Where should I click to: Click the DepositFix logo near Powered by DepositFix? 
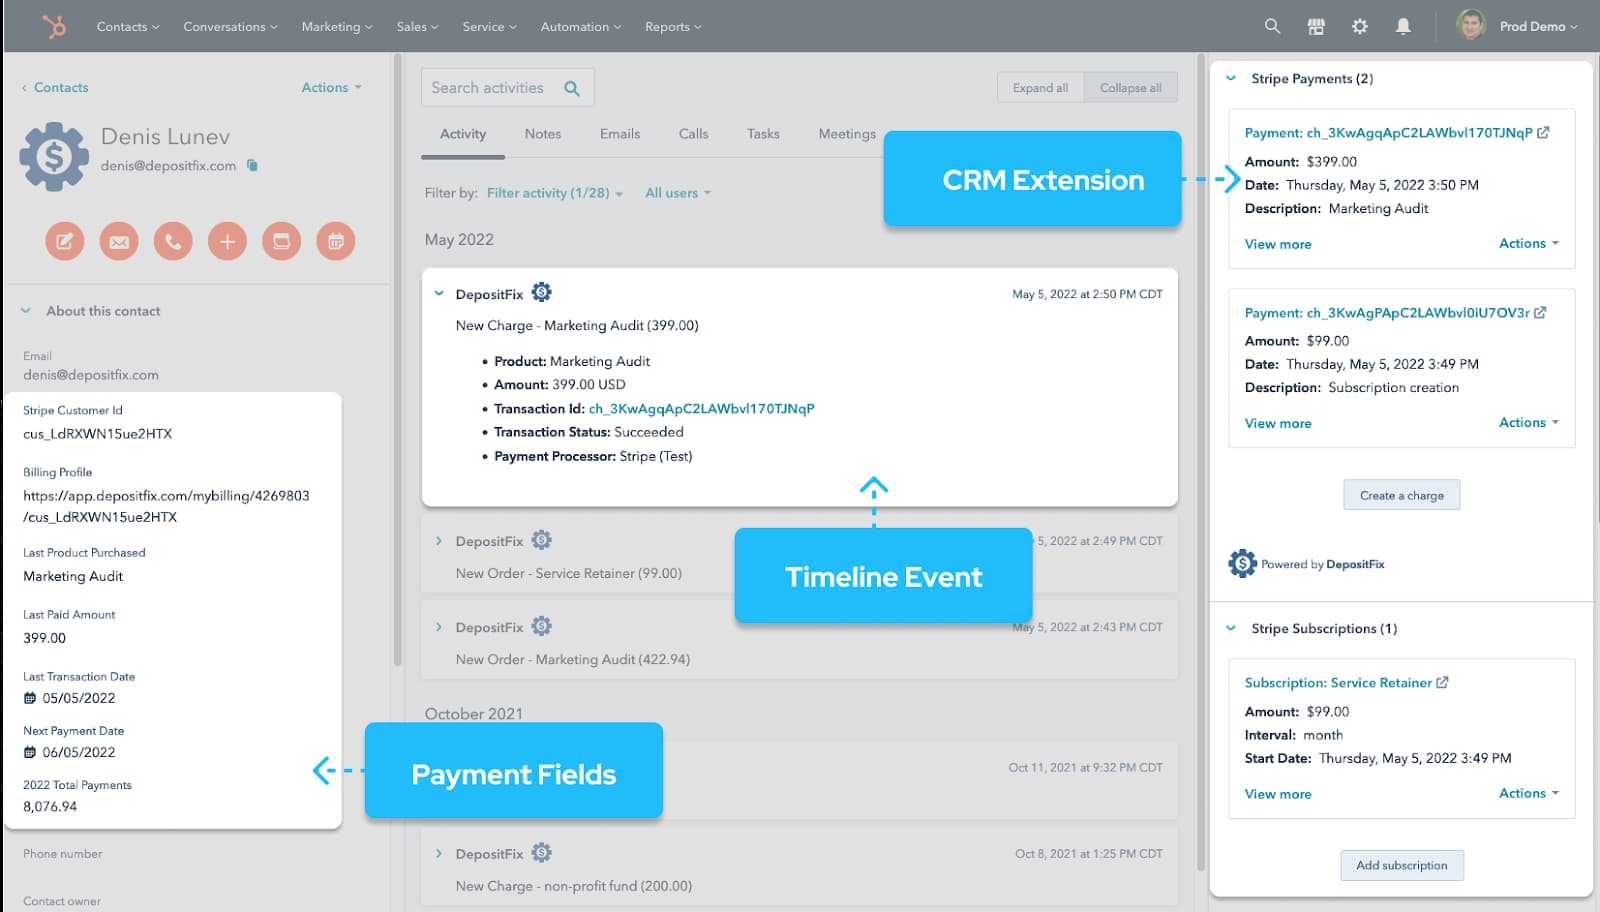tap(1241, 564)
